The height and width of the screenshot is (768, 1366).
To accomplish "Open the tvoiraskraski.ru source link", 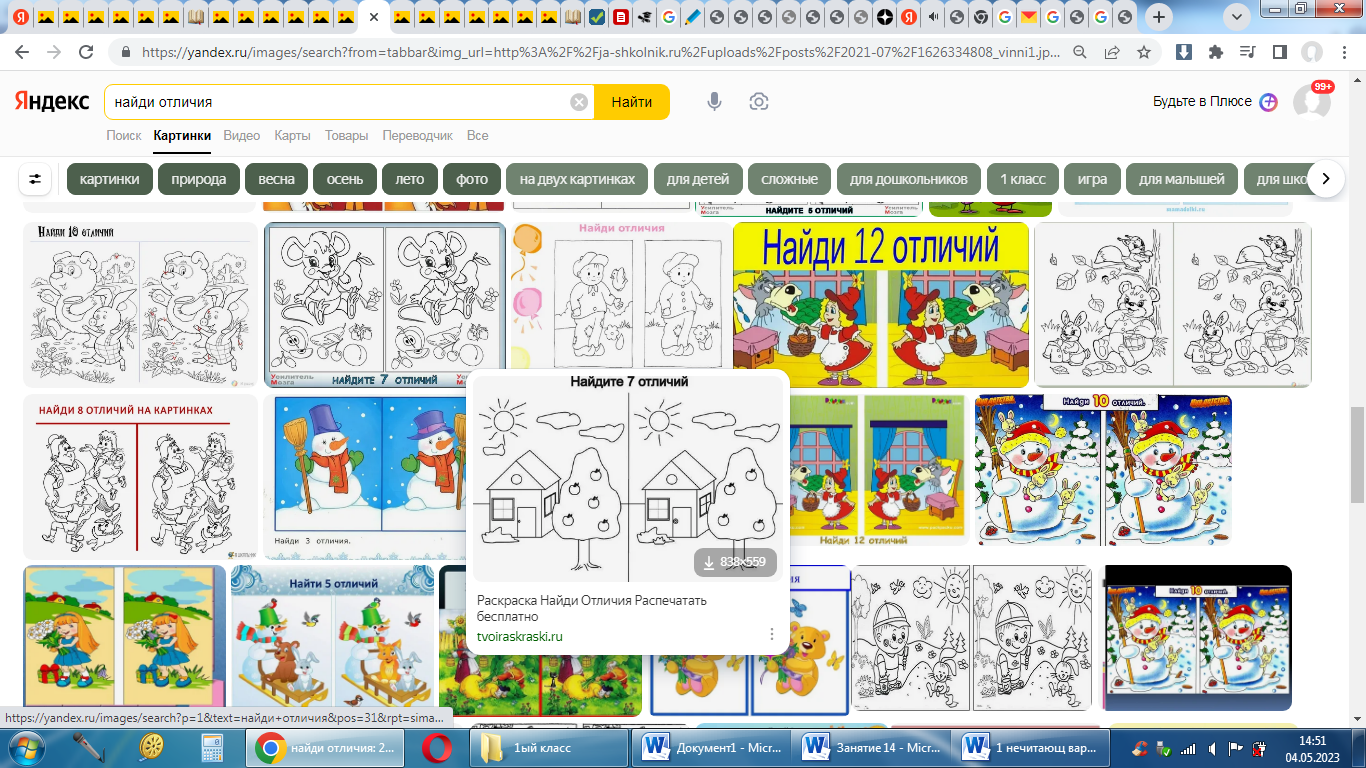I will click(520, 636).
